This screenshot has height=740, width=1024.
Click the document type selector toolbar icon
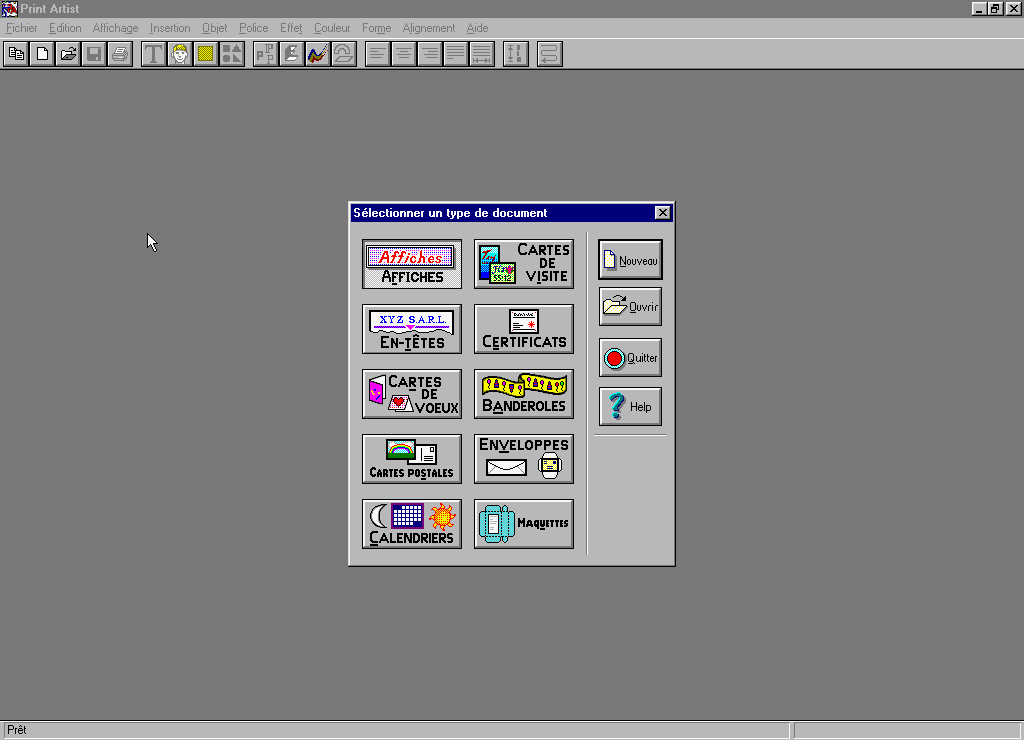[x=16, y=54]
